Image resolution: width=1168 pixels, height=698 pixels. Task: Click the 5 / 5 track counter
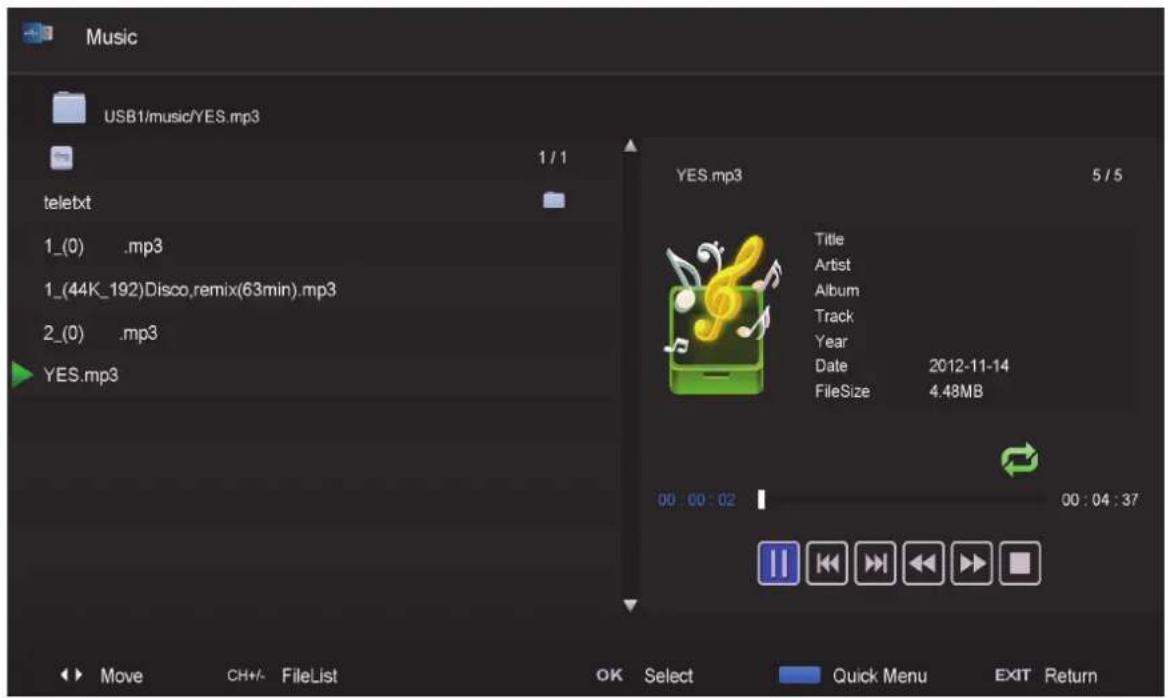(x=1107, y=175)
